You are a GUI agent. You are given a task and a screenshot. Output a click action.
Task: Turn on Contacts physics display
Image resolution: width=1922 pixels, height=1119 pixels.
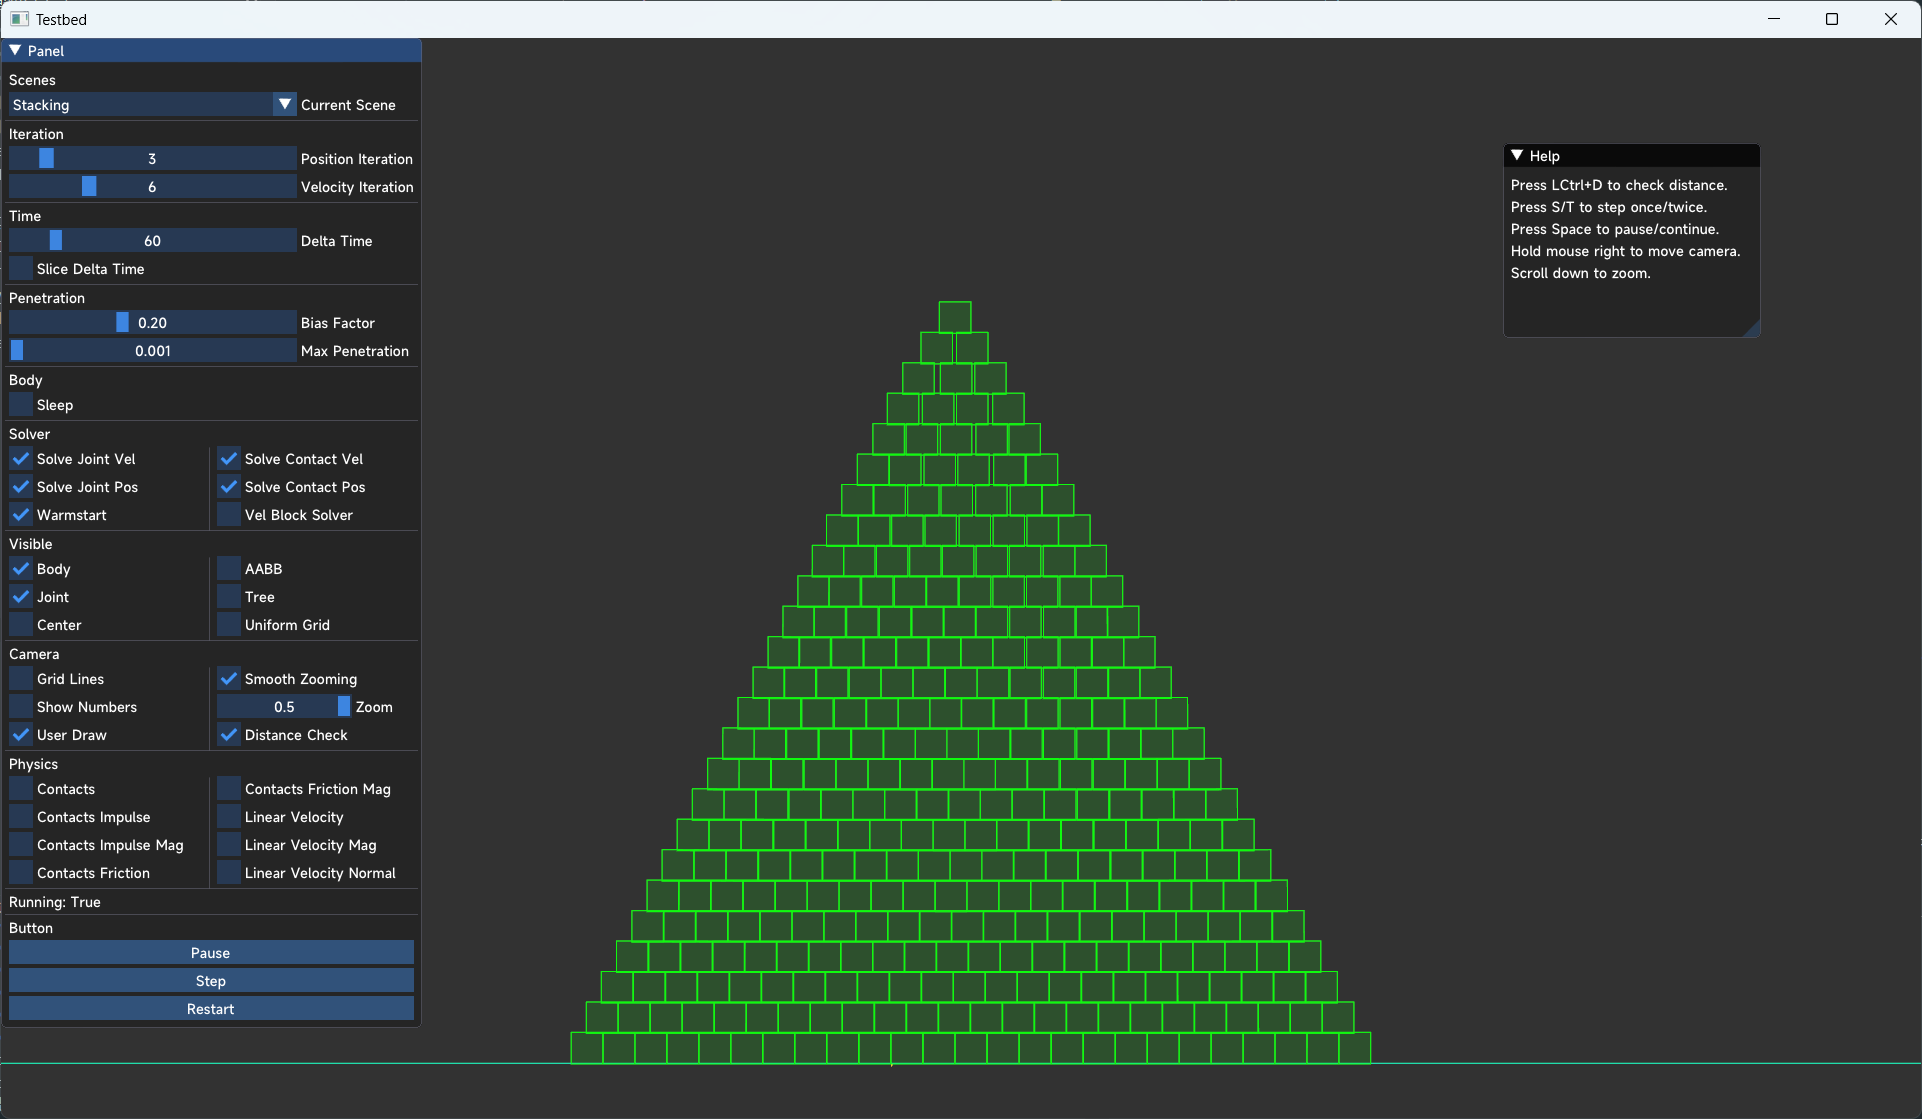pos(21,789)
